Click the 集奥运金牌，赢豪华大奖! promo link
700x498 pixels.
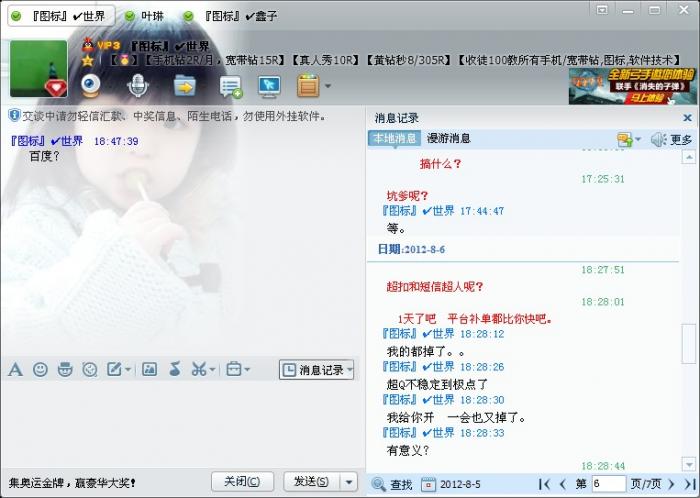tap(72, 482)
